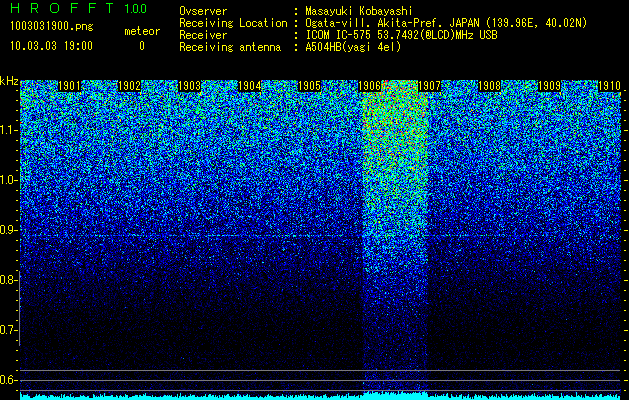
Task: Click the 1907 time marker
Action: tap(430, 86)
